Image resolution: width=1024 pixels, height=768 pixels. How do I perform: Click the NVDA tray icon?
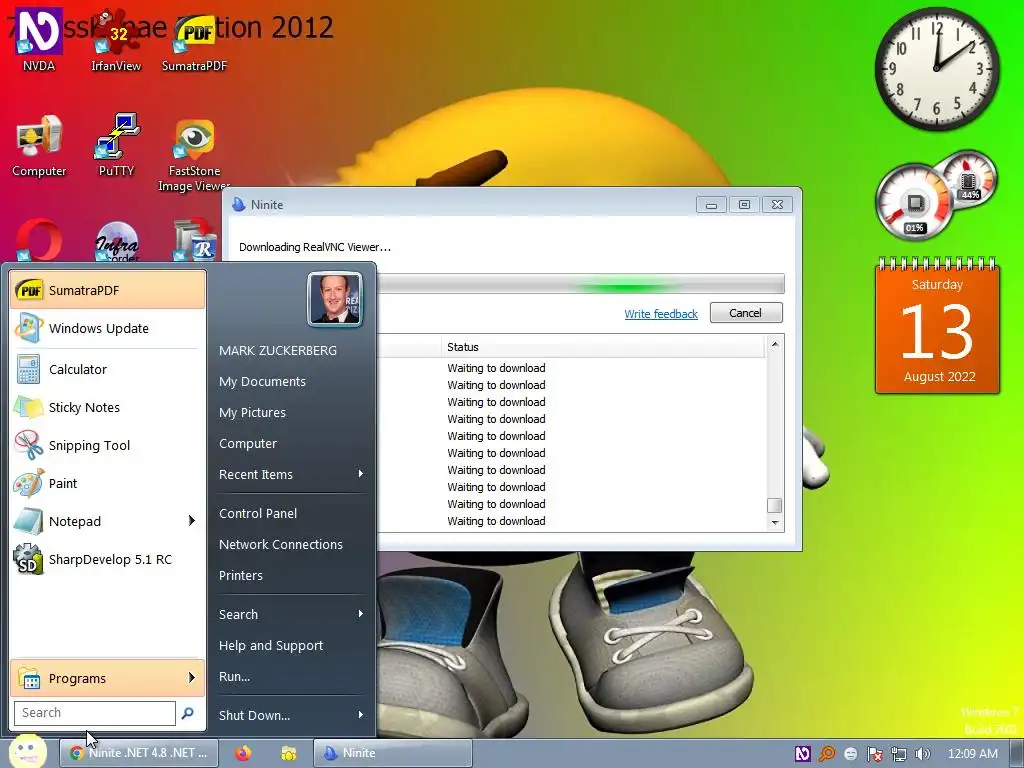point(803,754)
